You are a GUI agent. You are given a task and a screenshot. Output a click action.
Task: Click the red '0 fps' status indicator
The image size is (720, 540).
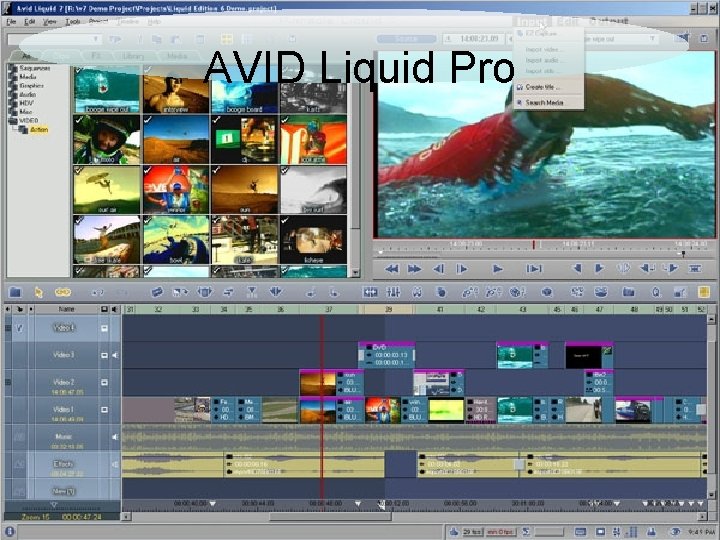pyautogui.click(x=501, y=532)
